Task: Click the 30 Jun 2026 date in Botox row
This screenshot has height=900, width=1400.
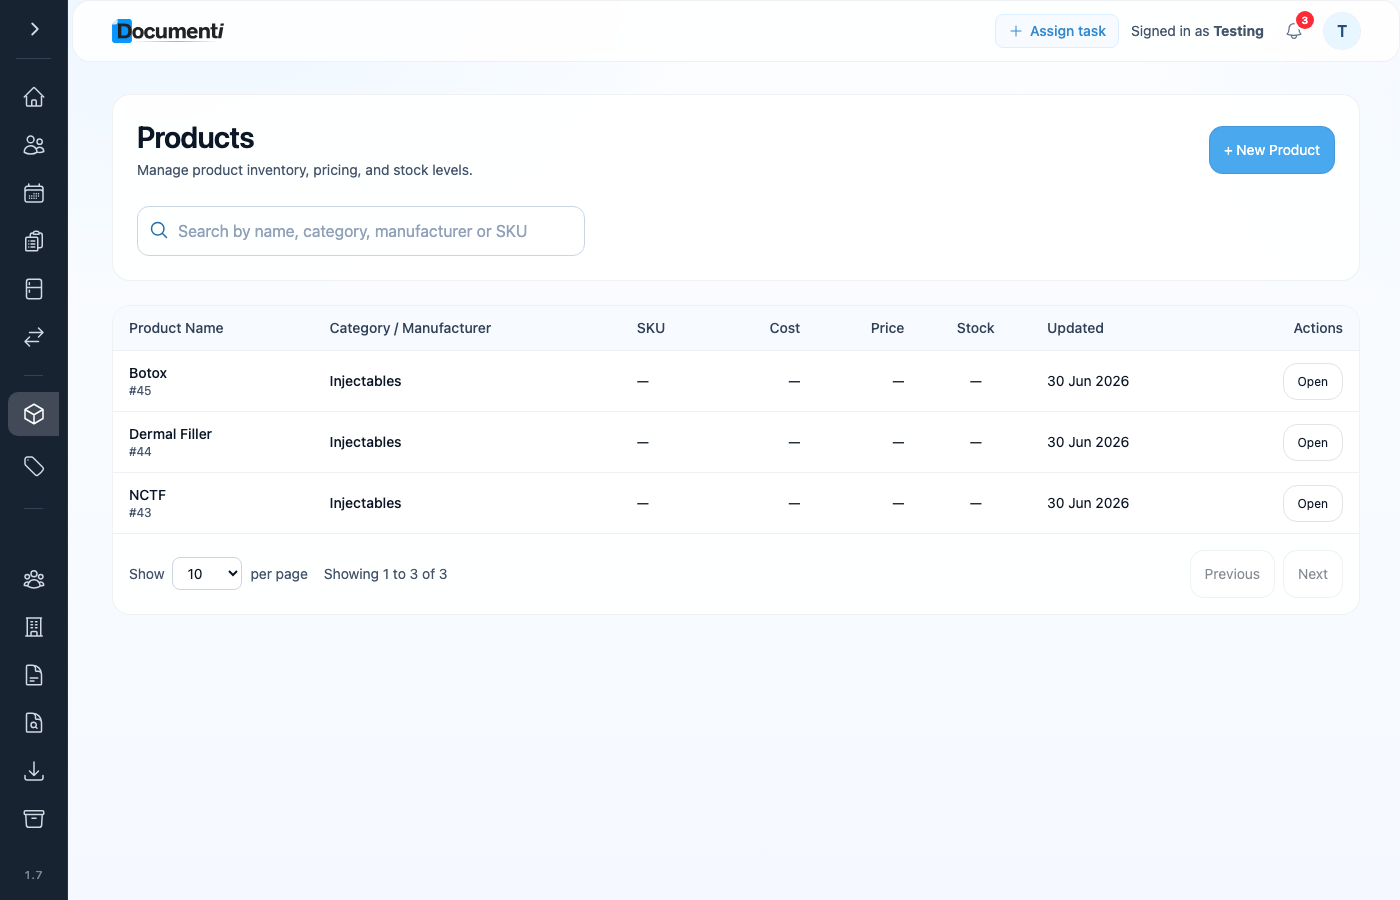Action: (1088, 381)
